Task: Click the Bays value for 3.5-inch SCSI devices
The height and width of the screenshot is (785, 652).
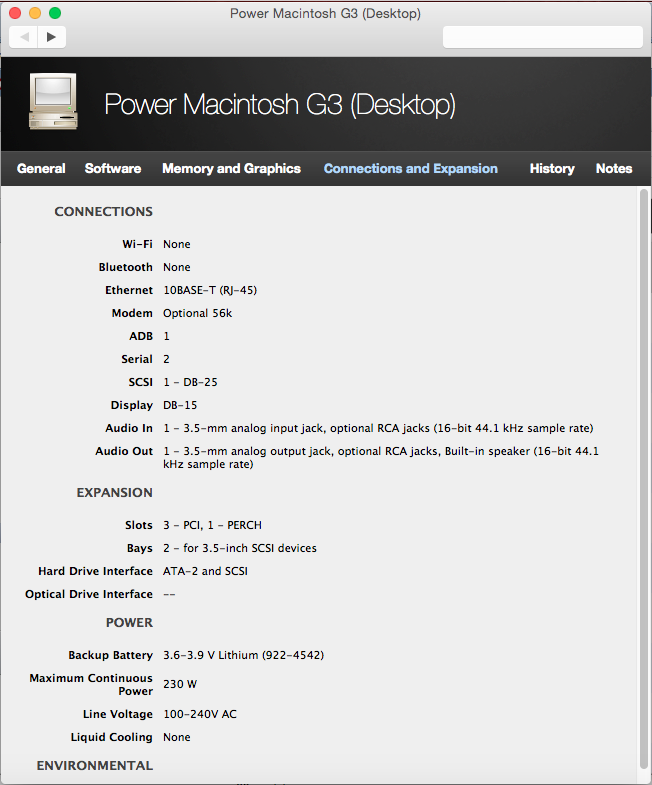Action: (240, 548)
